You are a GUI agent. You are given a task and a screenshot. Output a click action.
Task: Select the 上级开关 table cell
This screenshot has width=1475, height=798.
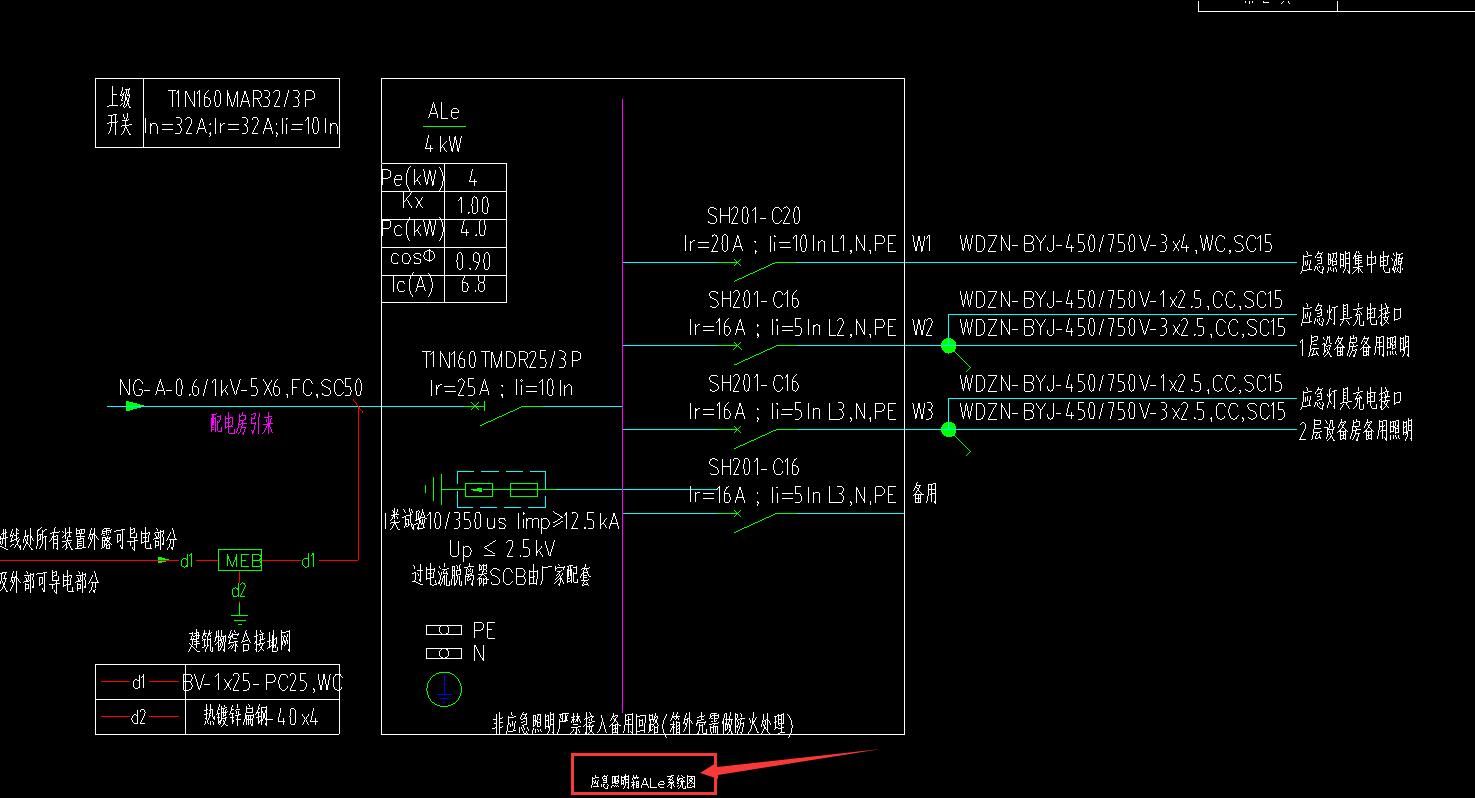[x=119, y=113]
